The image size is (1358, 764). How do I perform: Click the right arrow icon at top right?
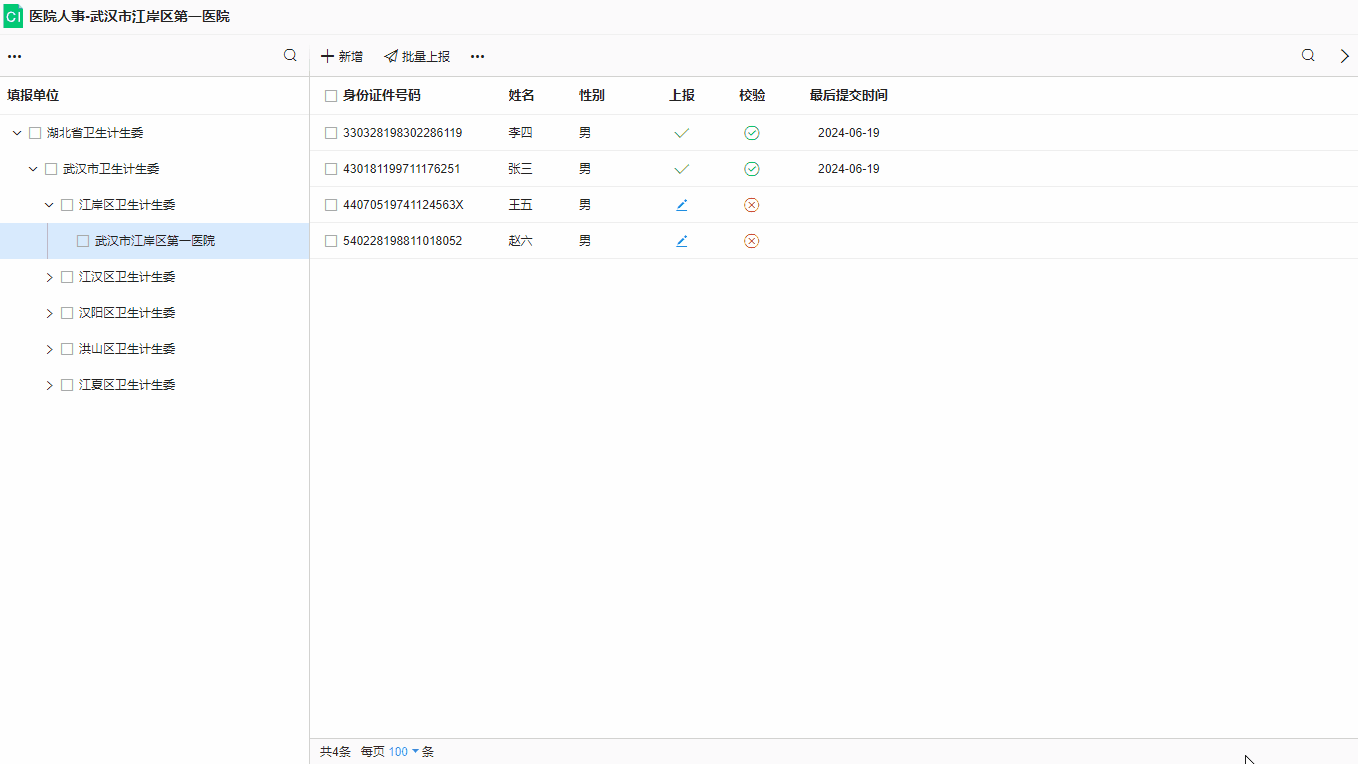1344,56
